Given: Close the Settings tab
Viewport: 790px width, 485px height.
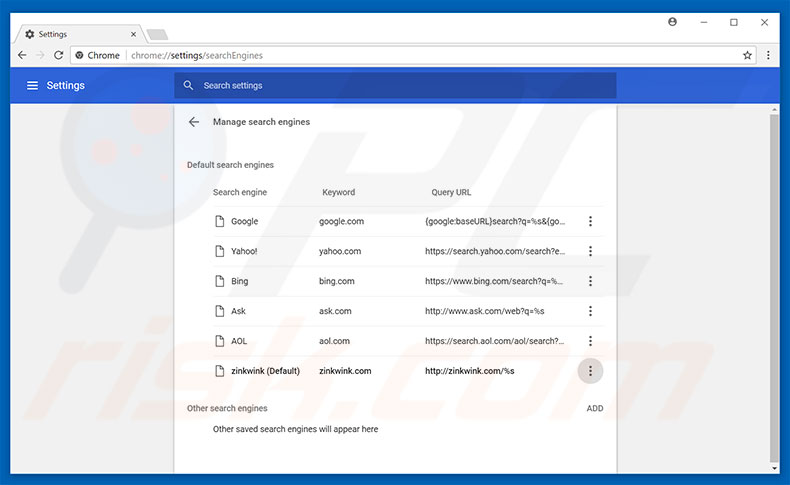Looking at the screenshot, I should point(133,34).
